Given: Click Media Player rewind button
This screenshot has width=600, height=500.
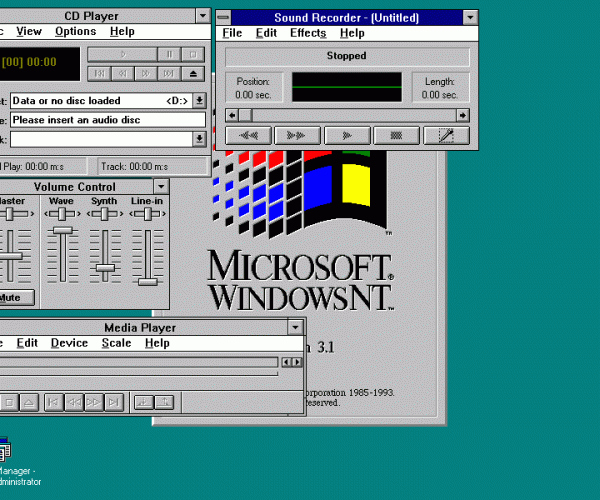Looking at the screenshot, I should point(74,402).
